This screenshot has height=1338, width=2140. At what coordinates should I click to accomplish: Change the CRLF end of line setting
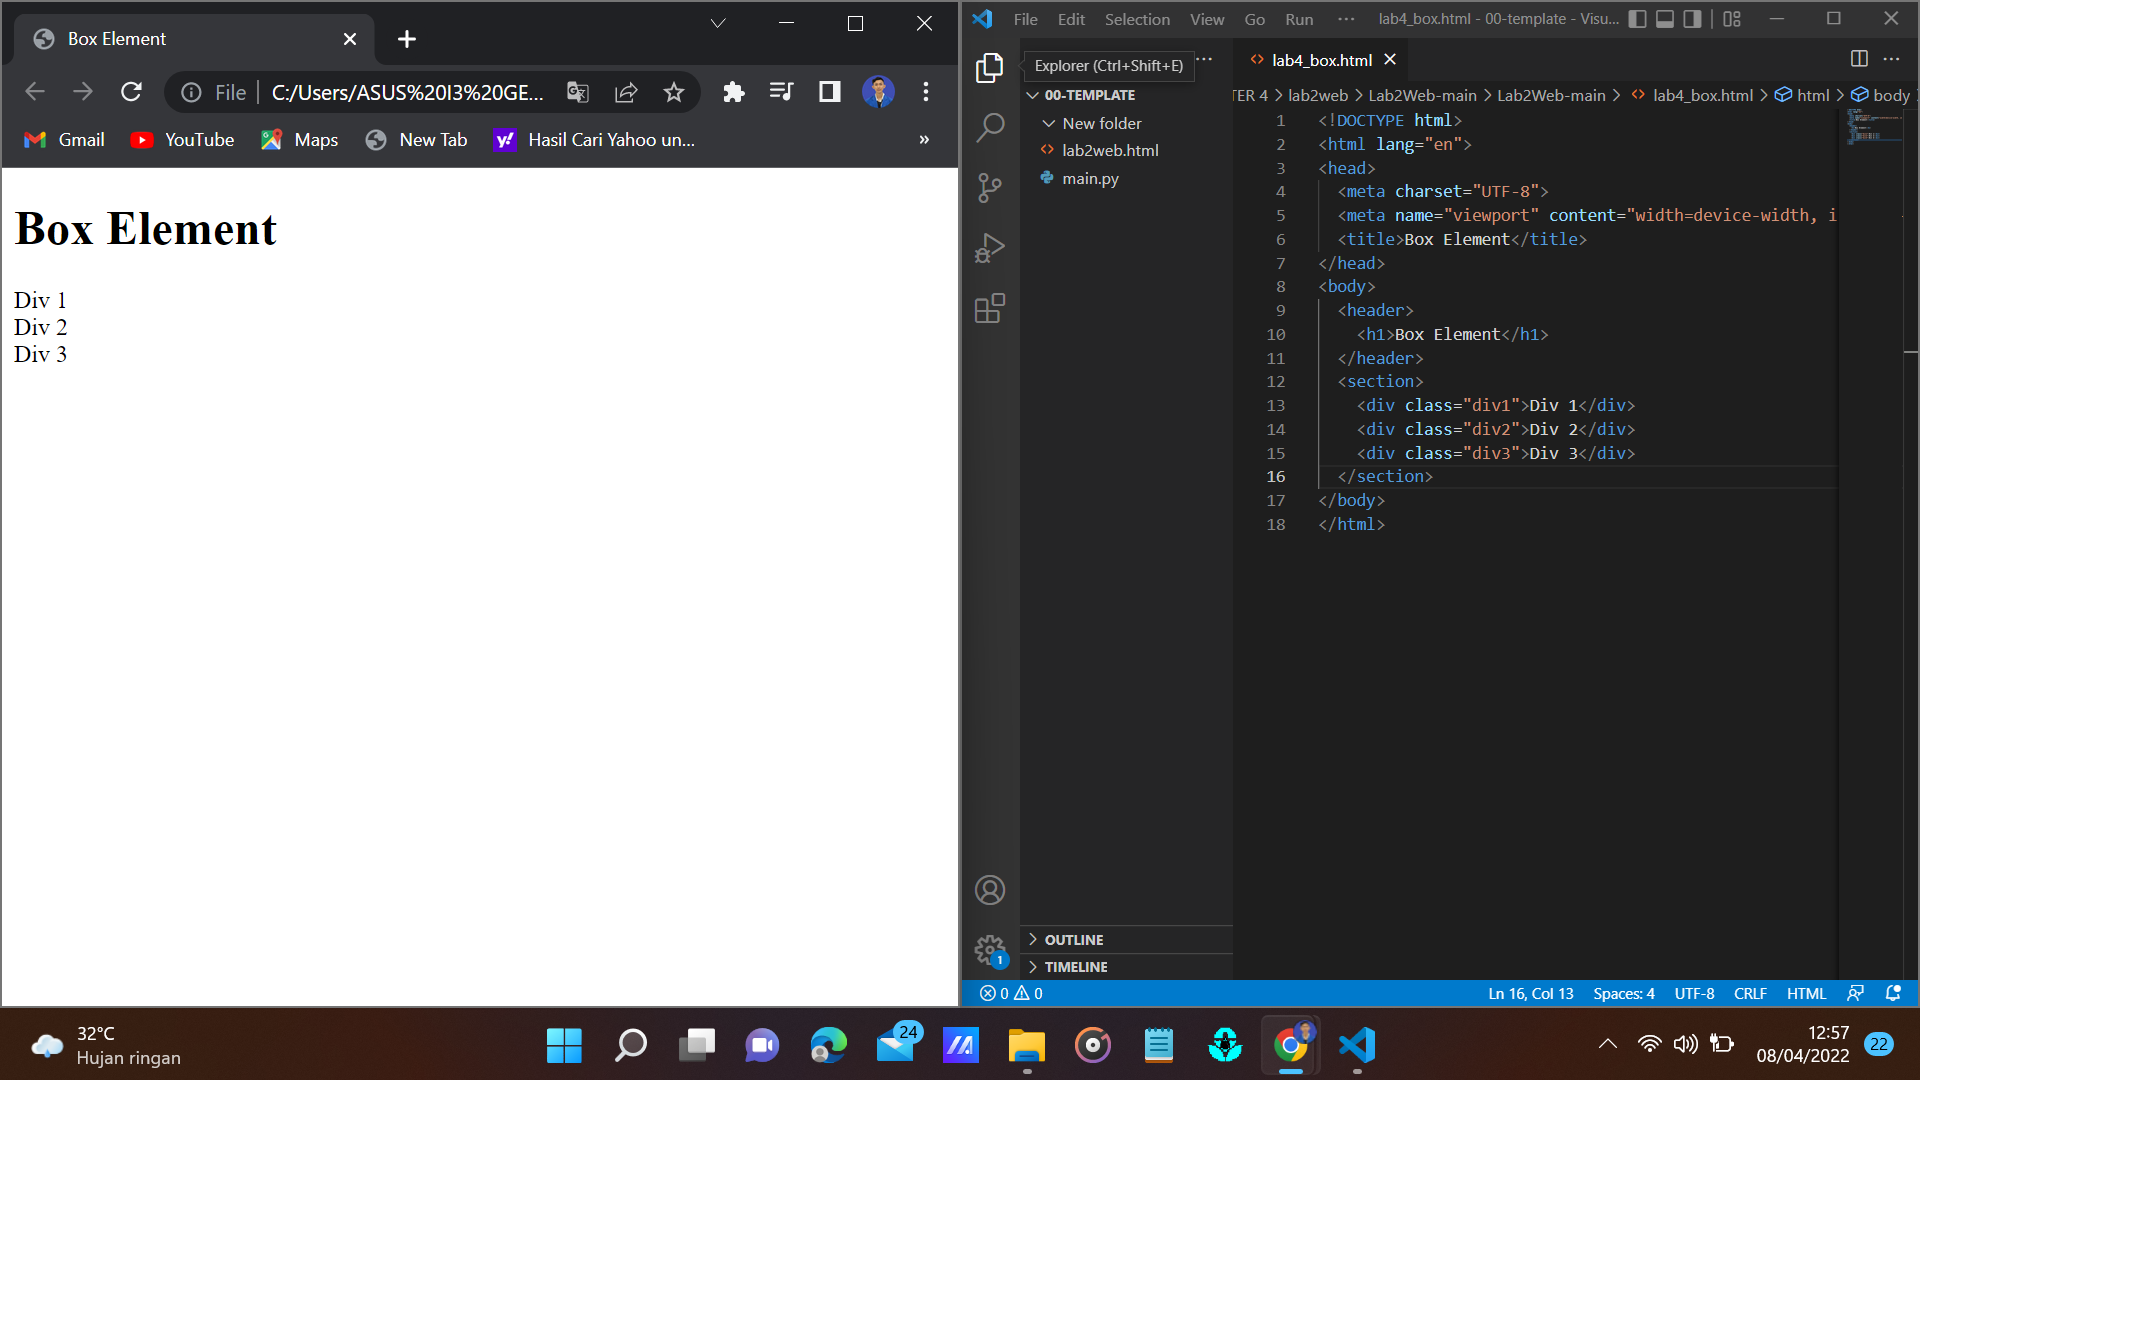point(1750,993)
